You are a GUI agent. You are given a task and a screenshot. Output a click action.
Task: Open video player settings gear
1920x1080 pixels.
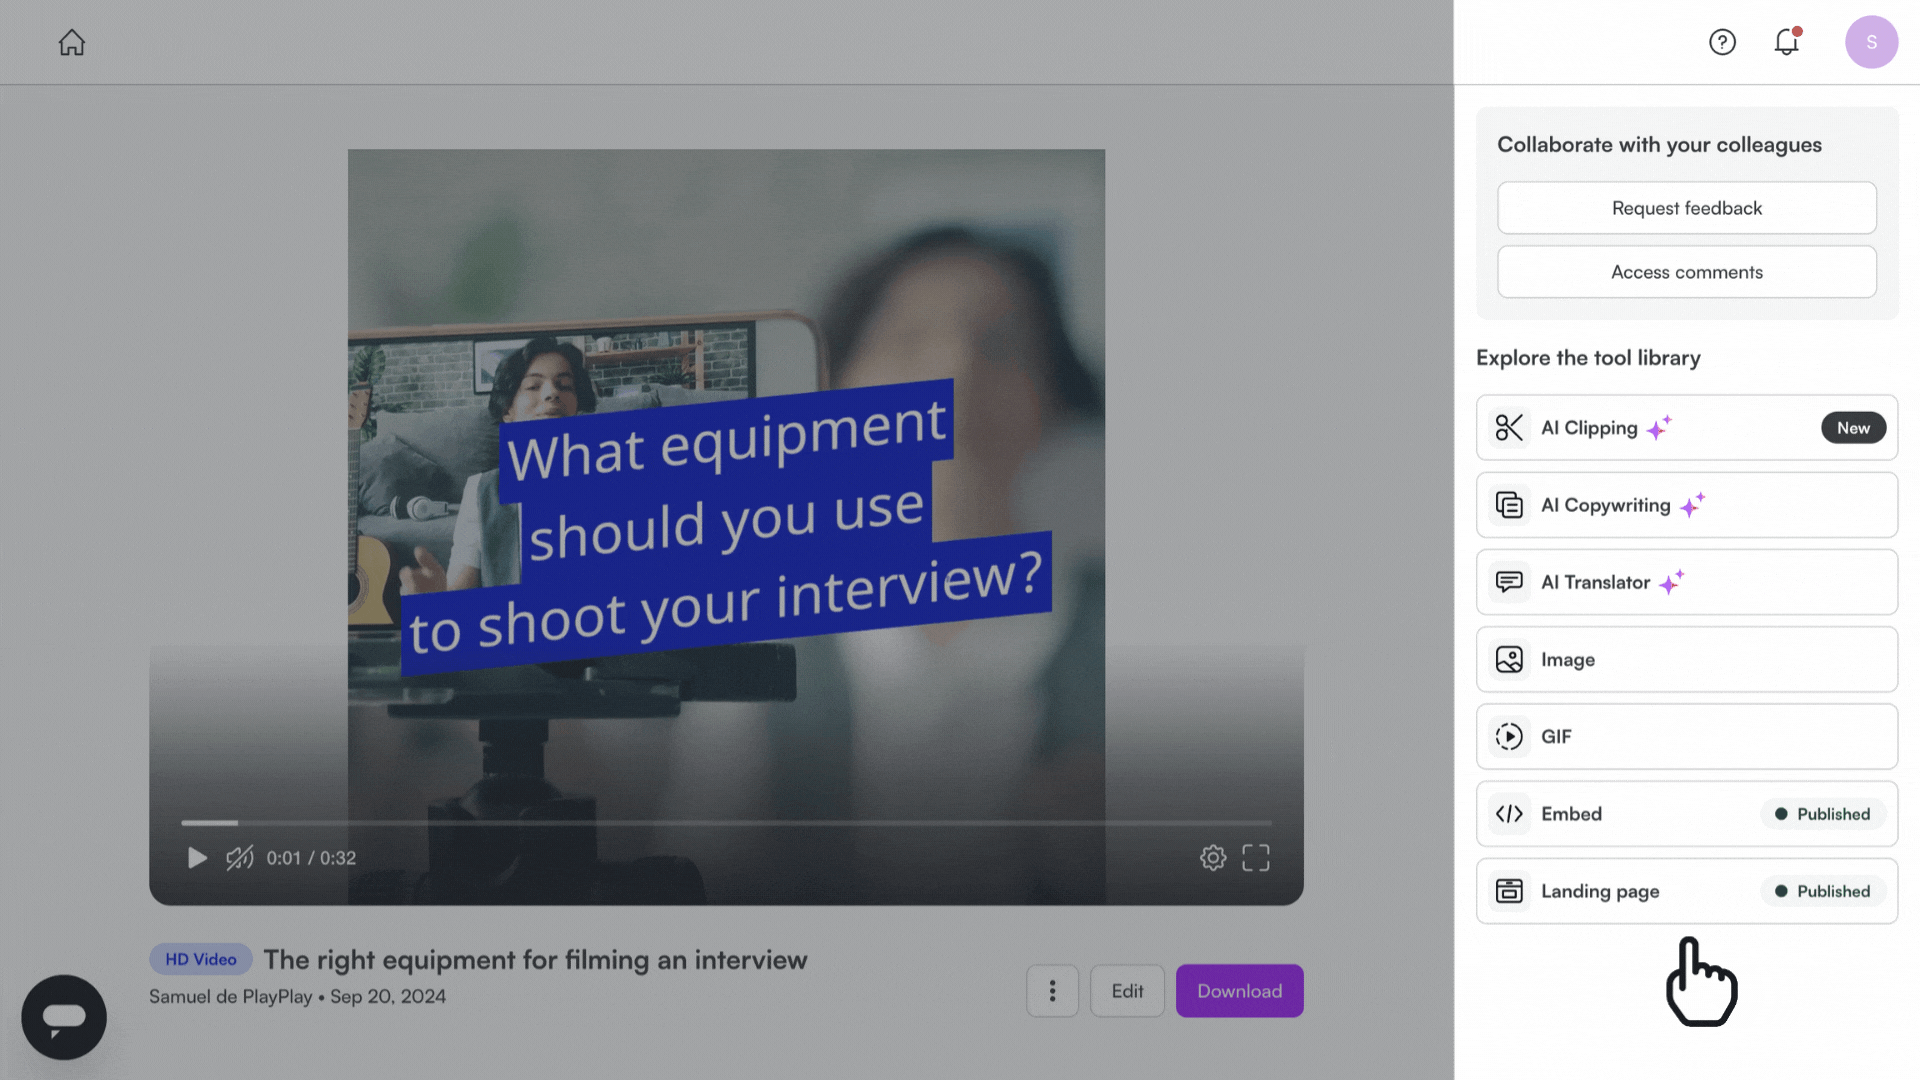(x=1213, y=858)
